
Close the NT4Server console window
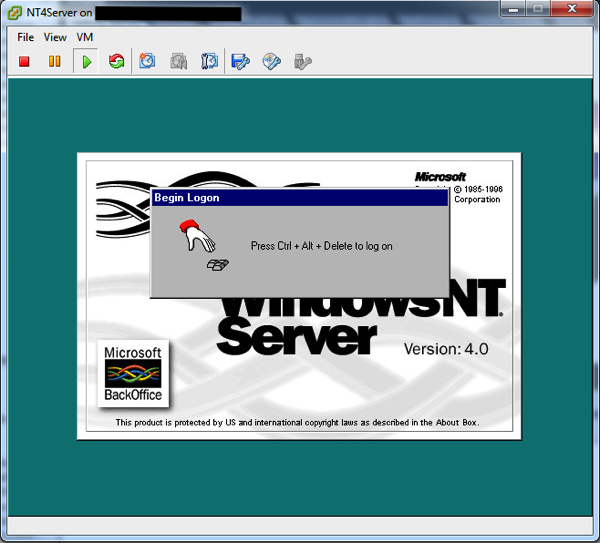click(572, 8)
